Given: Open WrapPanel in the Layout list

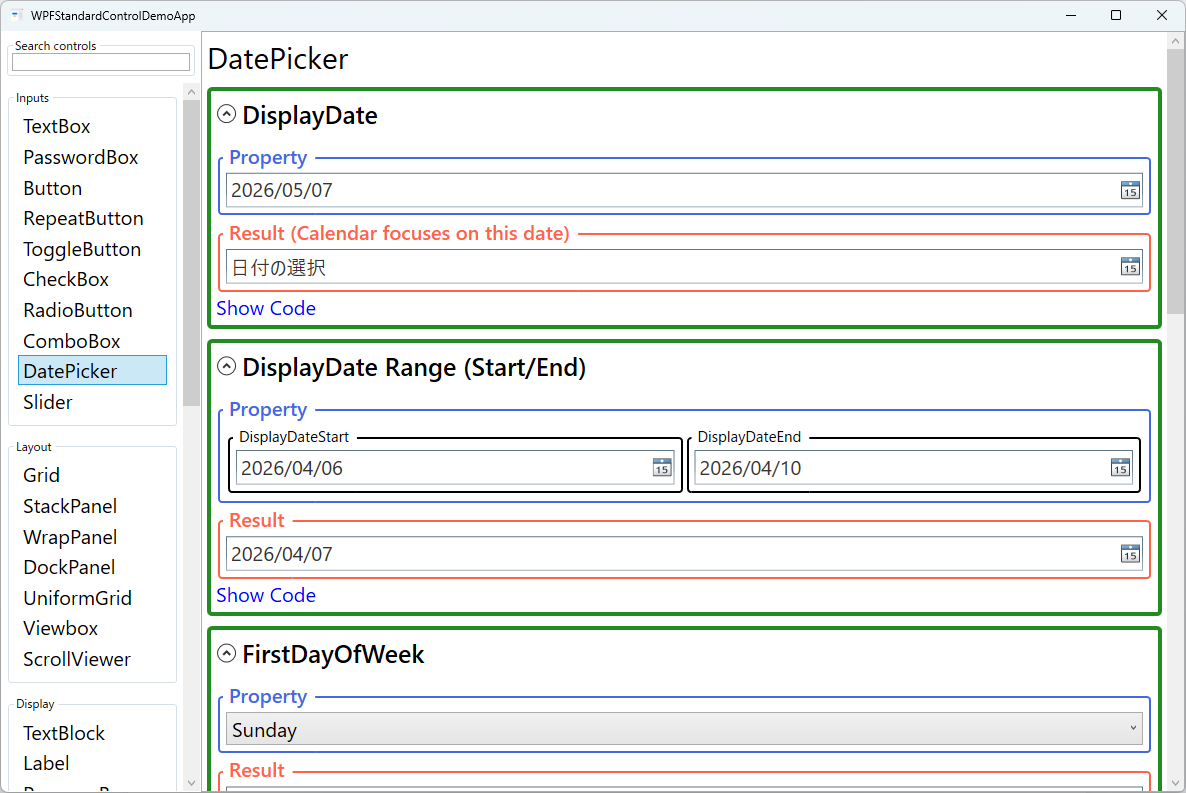Looking at the screenshot, I should coord(92,537).
